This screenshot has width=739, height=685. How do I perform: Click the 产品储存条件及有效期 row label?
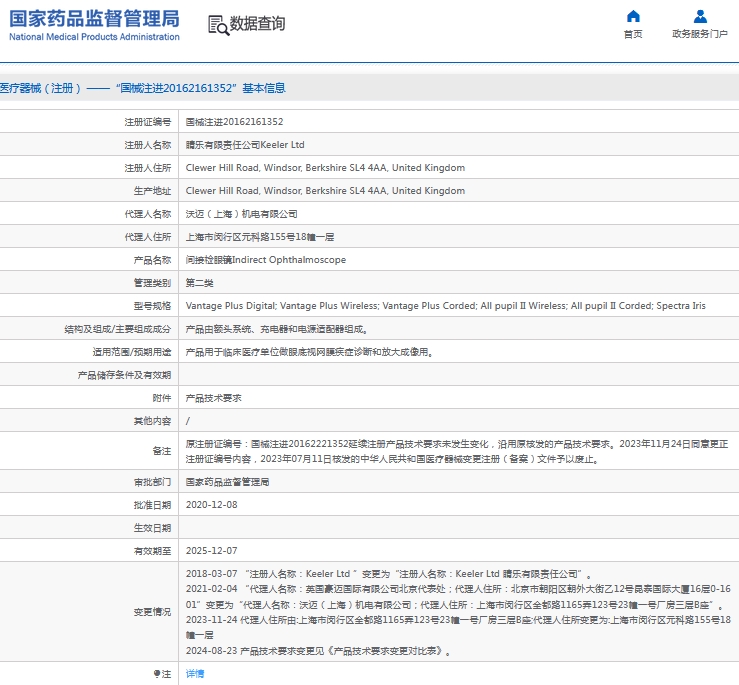coord(124,375)
